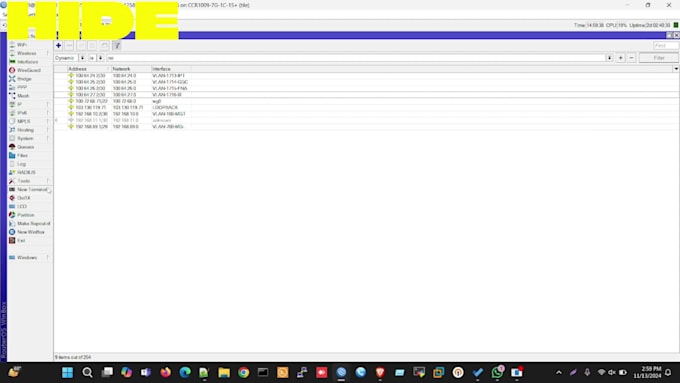
Task: Open WiFi from the sidebar
Action: [22, 45]
